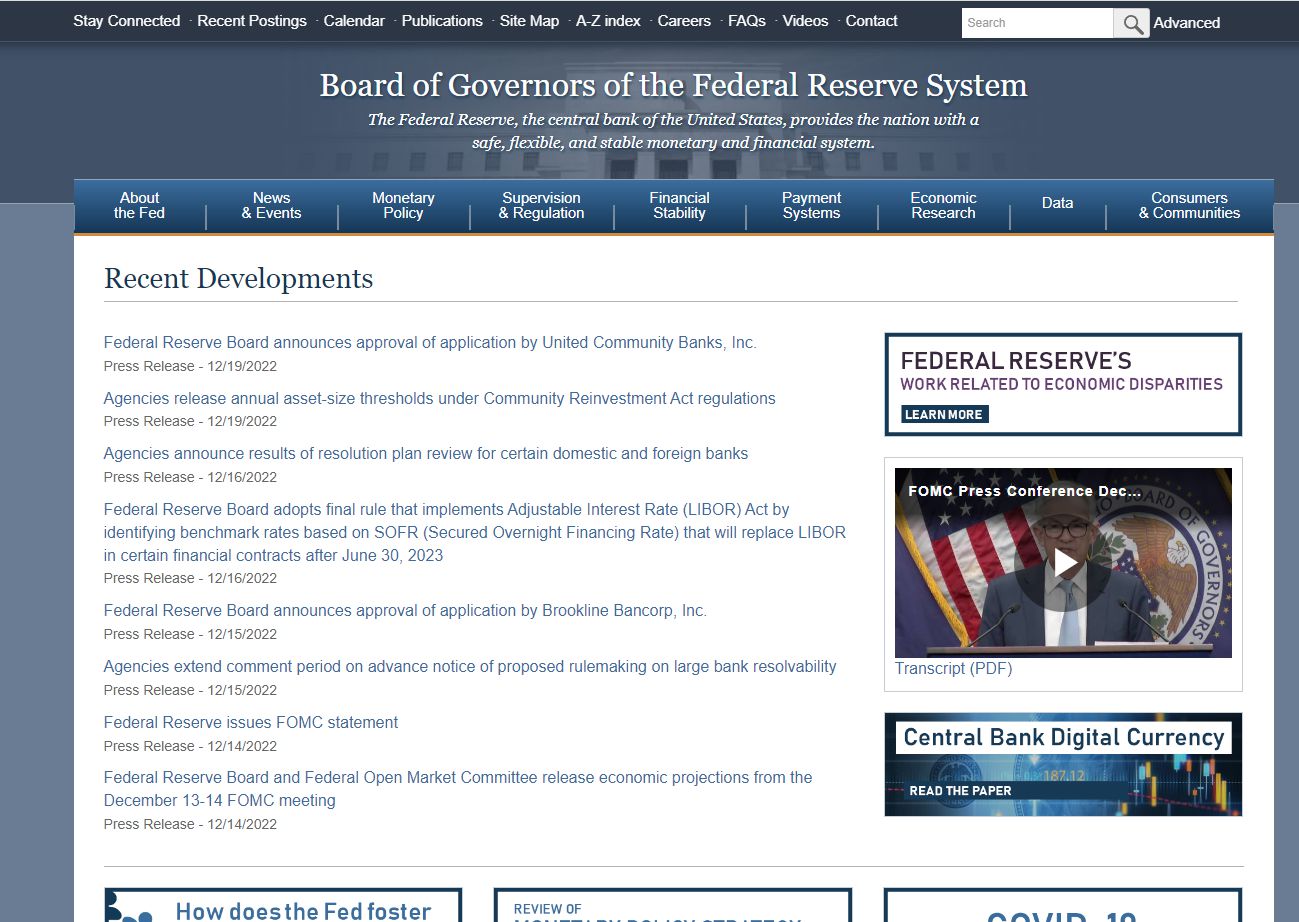Open Federal Reserve's economic disparities banner heading

[1016, 361]
